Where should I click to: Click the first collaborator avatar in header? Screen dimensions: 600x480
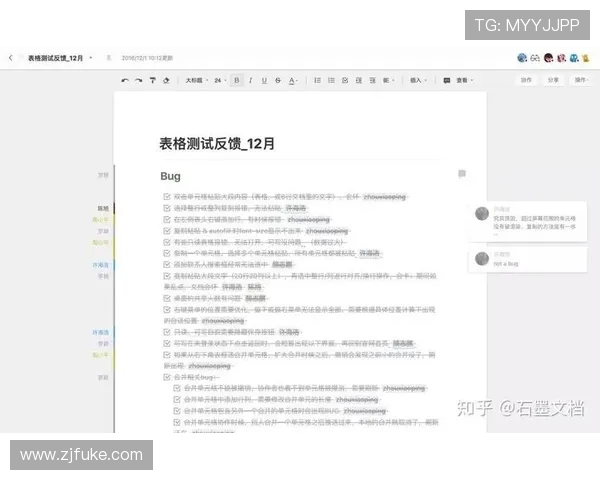522,58
